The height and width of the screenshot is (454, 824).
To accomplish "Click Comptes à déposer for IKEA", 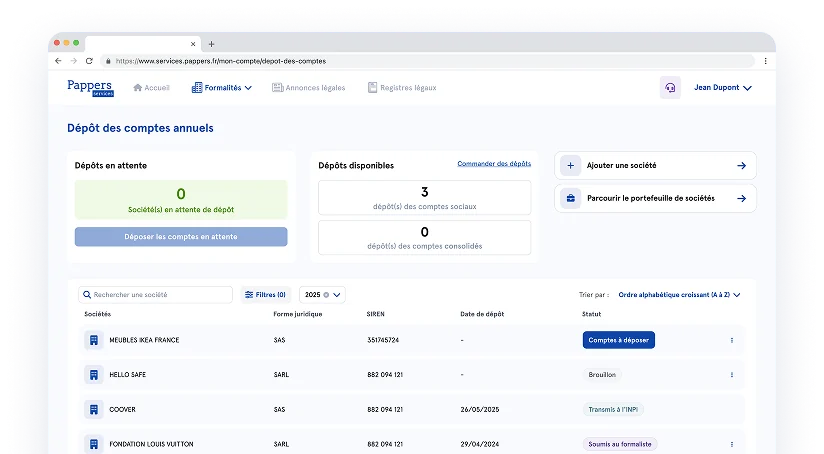I will click(619, 340).
